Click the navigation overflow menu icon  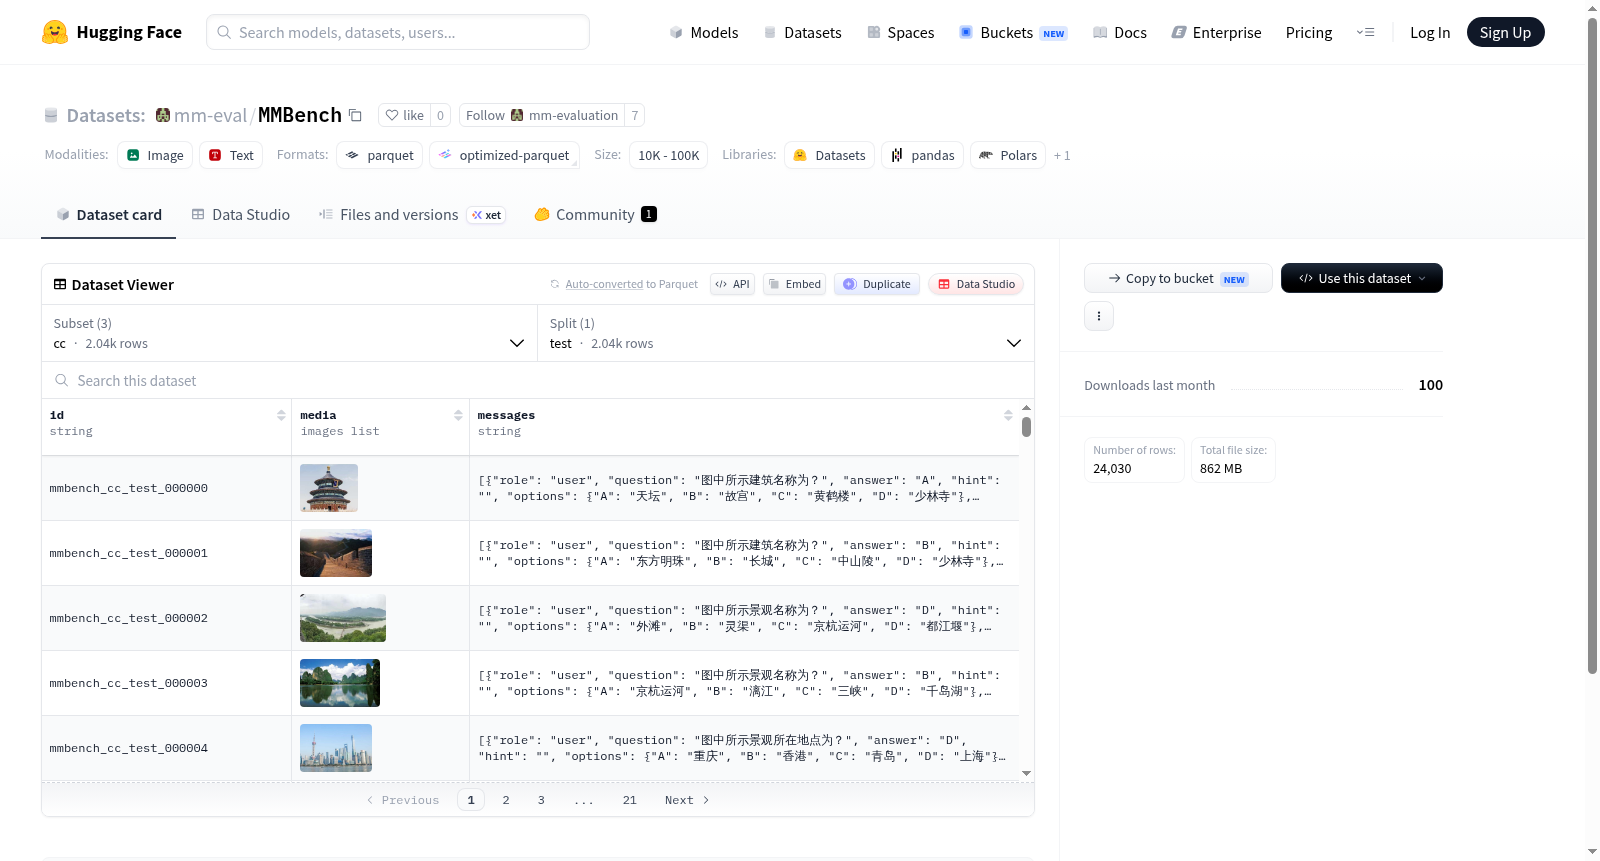(1365, 32)
